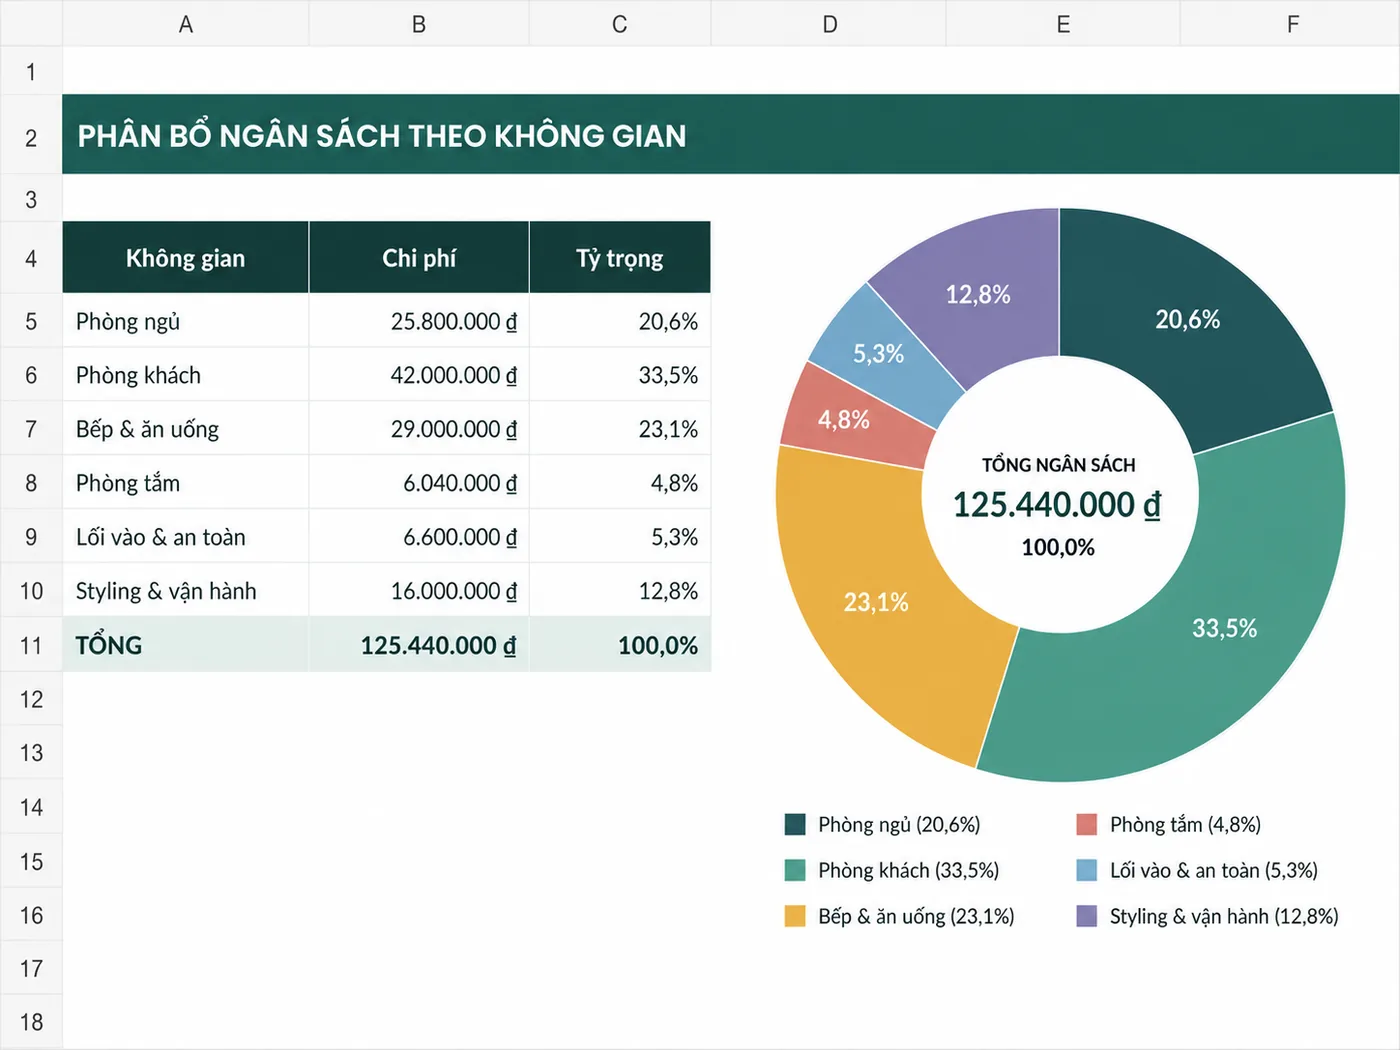Viewport: 1400px width, 1050px height.
Task: Click the 'Tỷ trọng' table header
Action: [x=620, y=258]
